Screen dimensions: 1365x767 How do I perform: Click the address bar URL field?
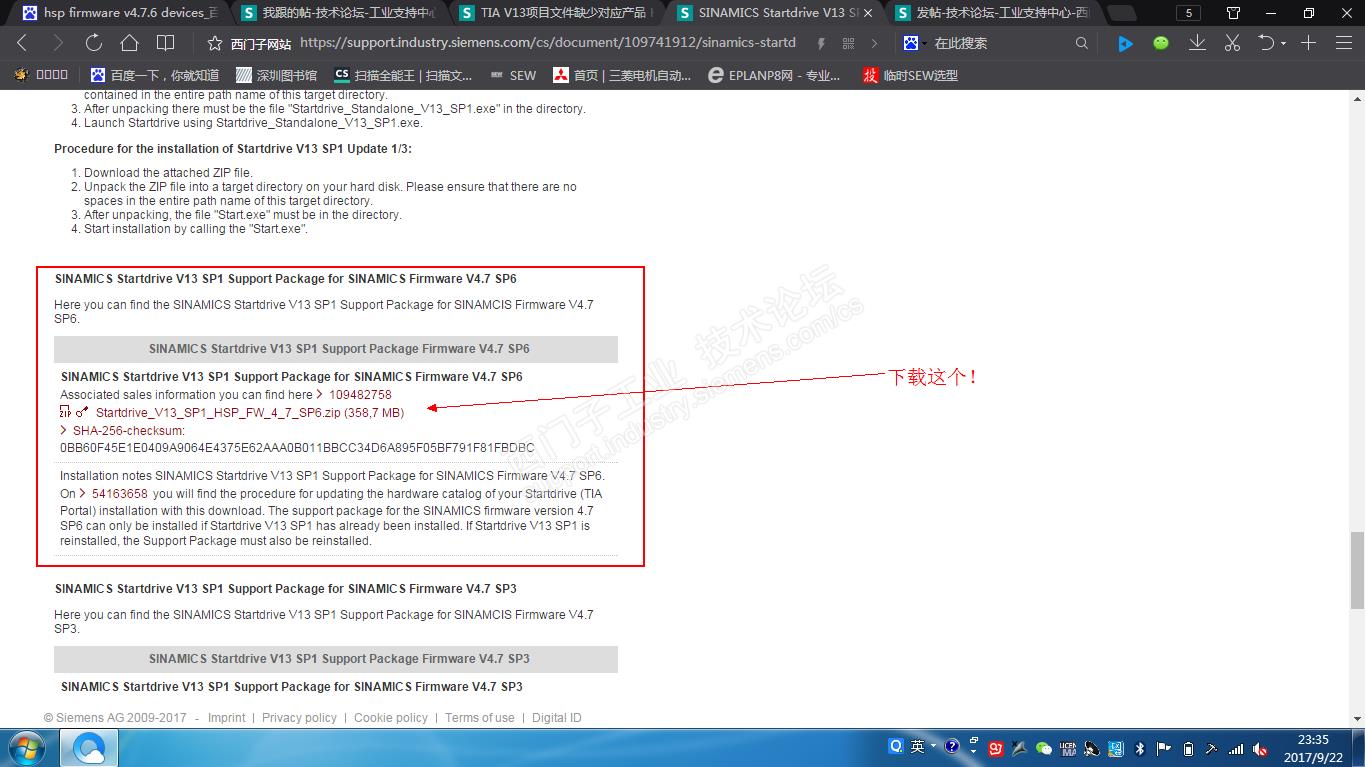point(548,43)
